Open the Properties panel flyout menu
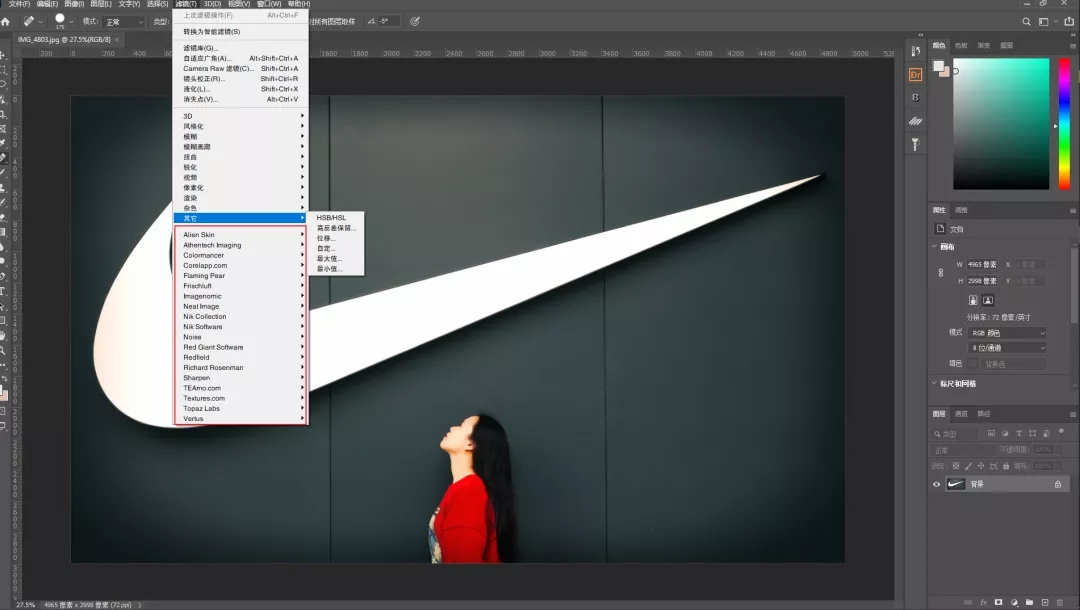 point(1072,211)
